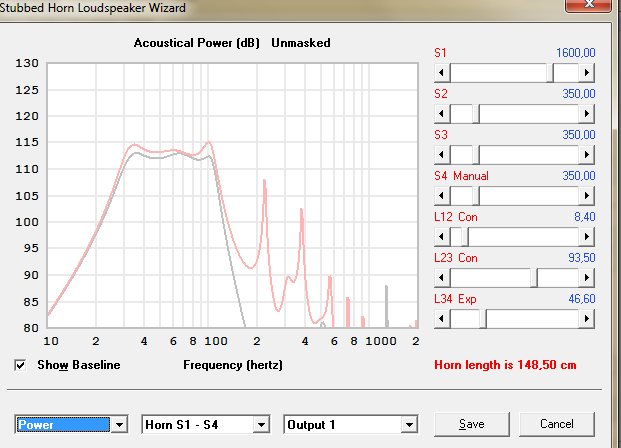Click the S1 slider thumb

pyautogui.click(x=550, y=73)
